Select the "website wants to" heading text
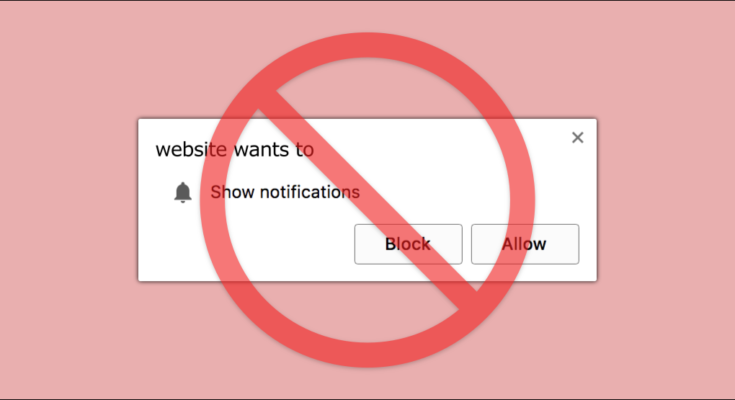The width and height of the screenshot is (735, 400). [x=235, y=150]
